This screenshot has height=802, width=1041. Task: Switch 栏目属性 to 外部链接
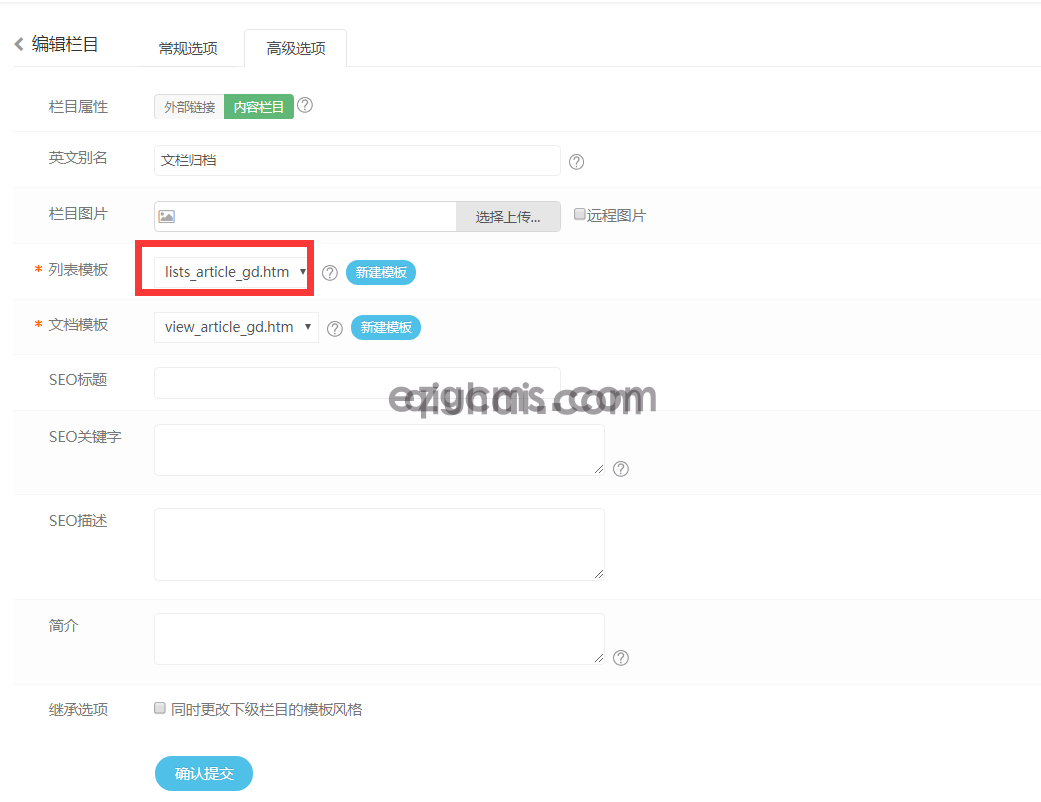click(188, 106)
